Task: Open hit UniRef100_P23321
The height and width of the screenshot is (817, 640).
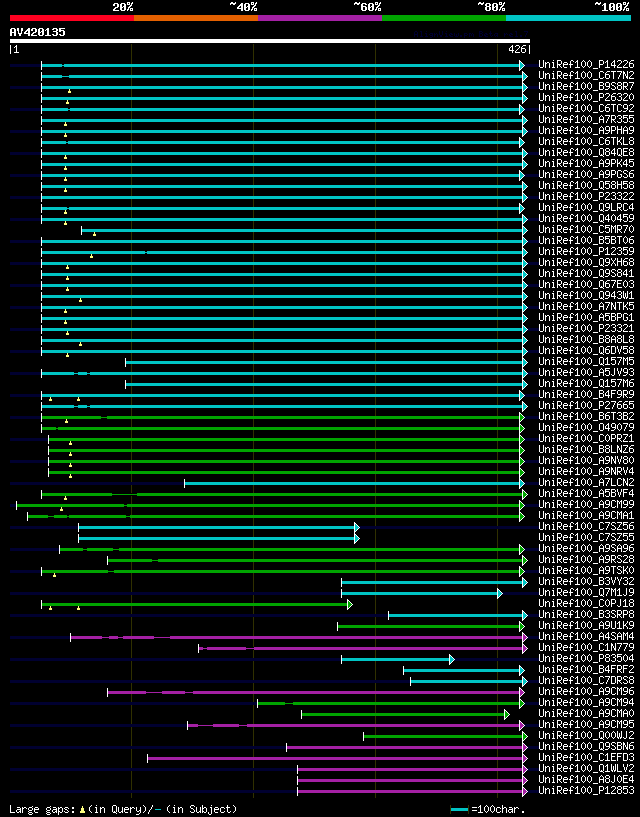Action: click(x=586, y=328)
